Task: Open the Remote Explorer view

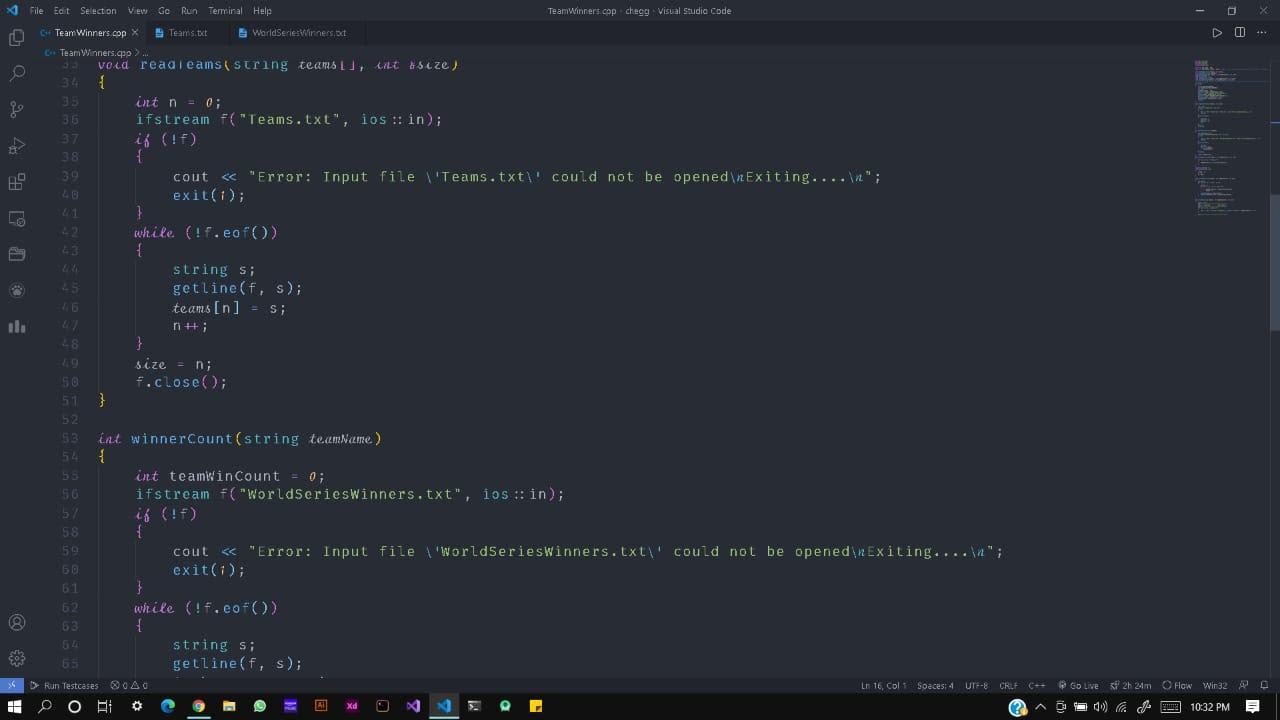Action: (16, 218)
